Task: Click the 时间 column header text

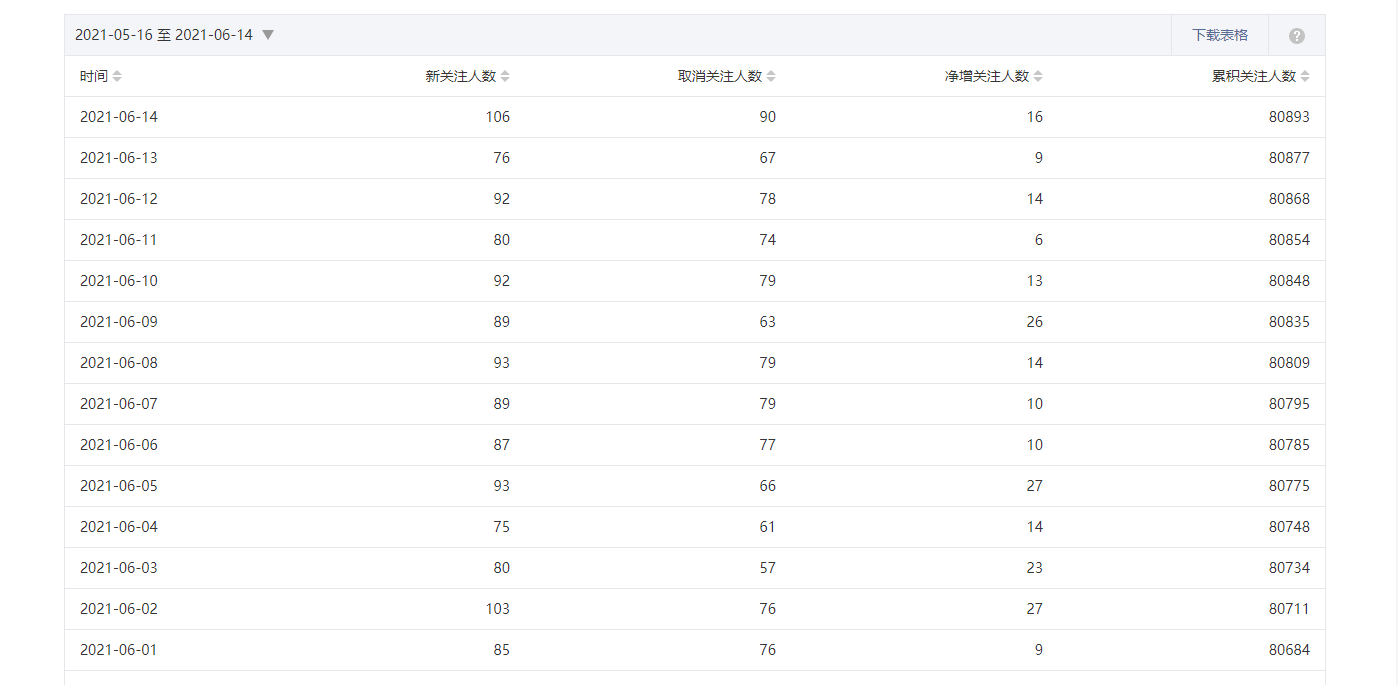Action: (94, 77)
